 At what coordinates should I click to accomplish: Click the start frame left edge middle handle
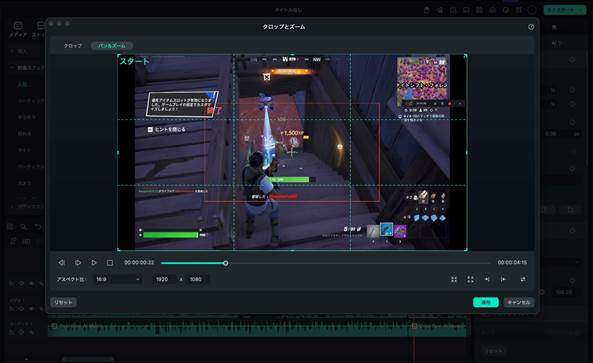(x=118, y=153)
